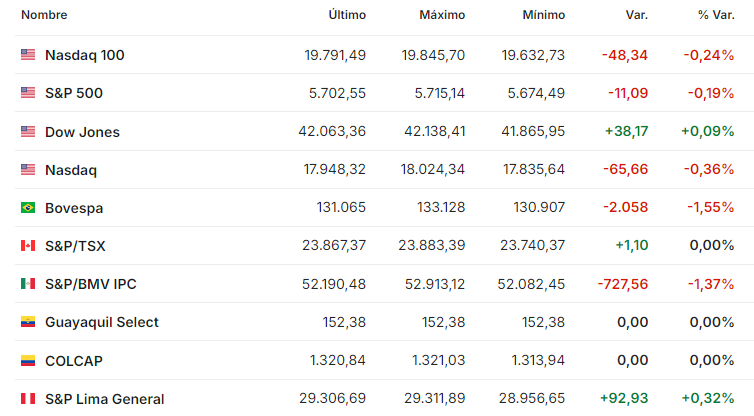Screen dimensions: 754x416
Task: Select the S&P/BMV IPC index name
Action: 91,284
